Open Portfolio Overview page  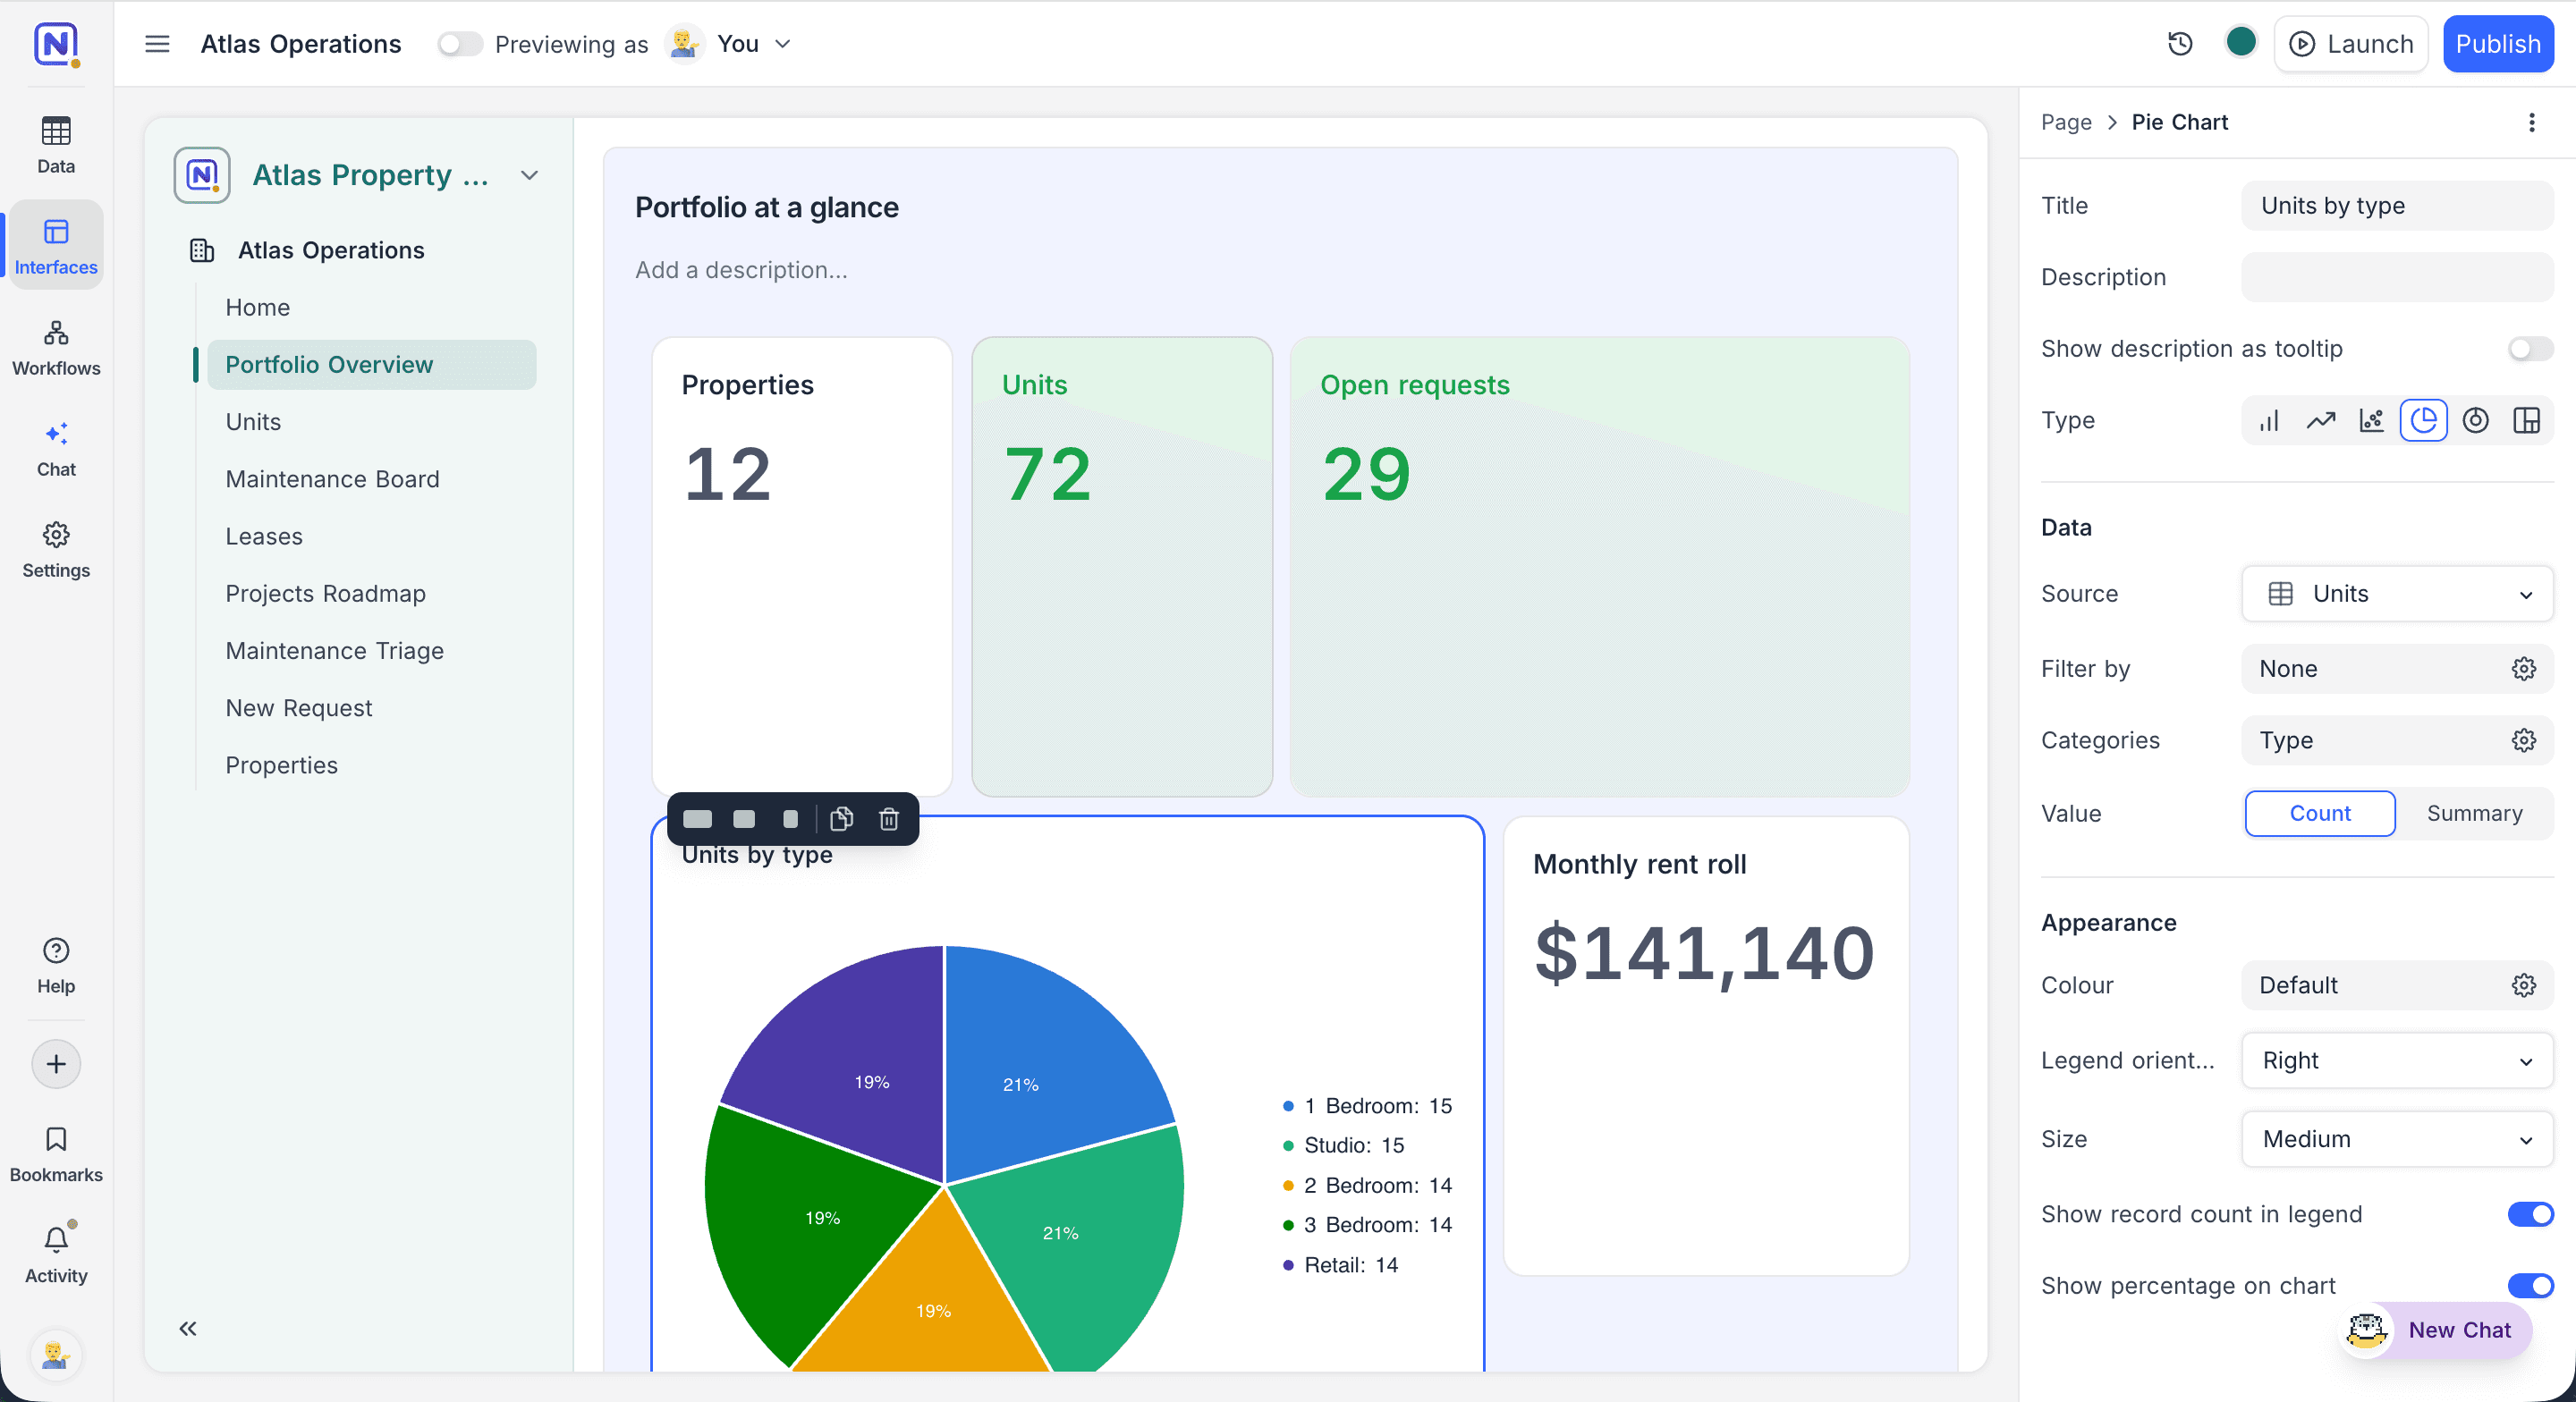coord(371,364)
